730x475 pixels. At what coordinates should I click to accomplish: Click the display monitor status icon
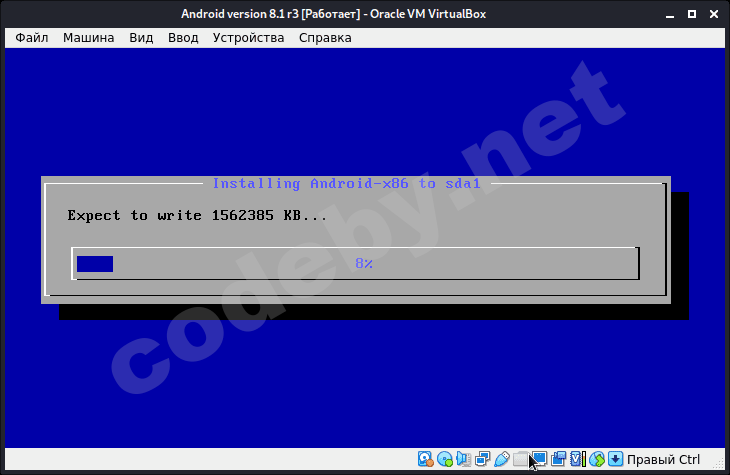pos(540,459)
